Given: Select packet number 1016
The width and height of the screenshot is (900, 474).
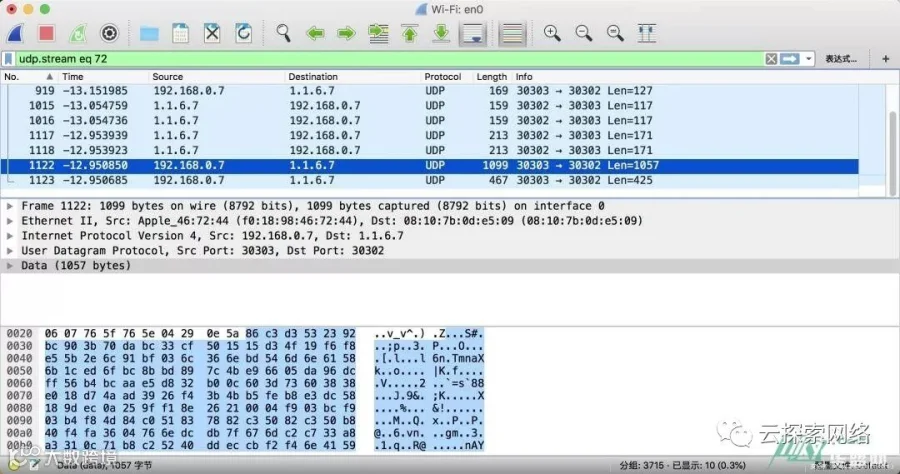Looking at the screenshot, I should (x=429, y=121).
